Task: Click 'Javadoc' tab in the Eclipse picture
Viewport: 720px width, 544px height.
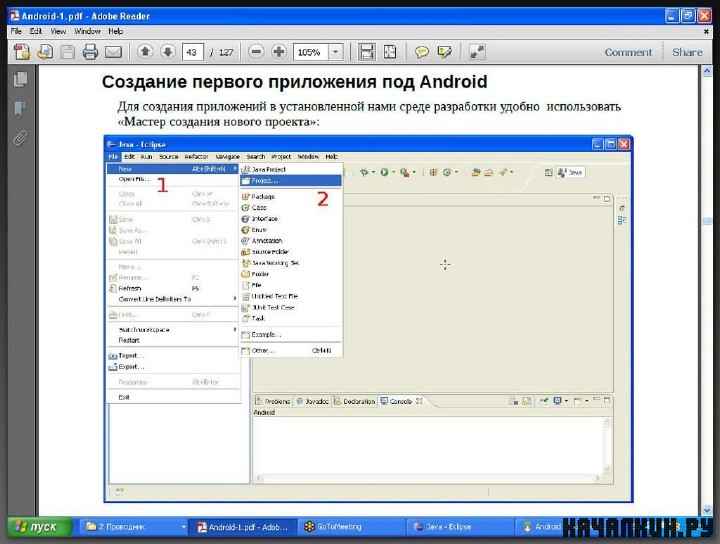Action: click(313, 401)
